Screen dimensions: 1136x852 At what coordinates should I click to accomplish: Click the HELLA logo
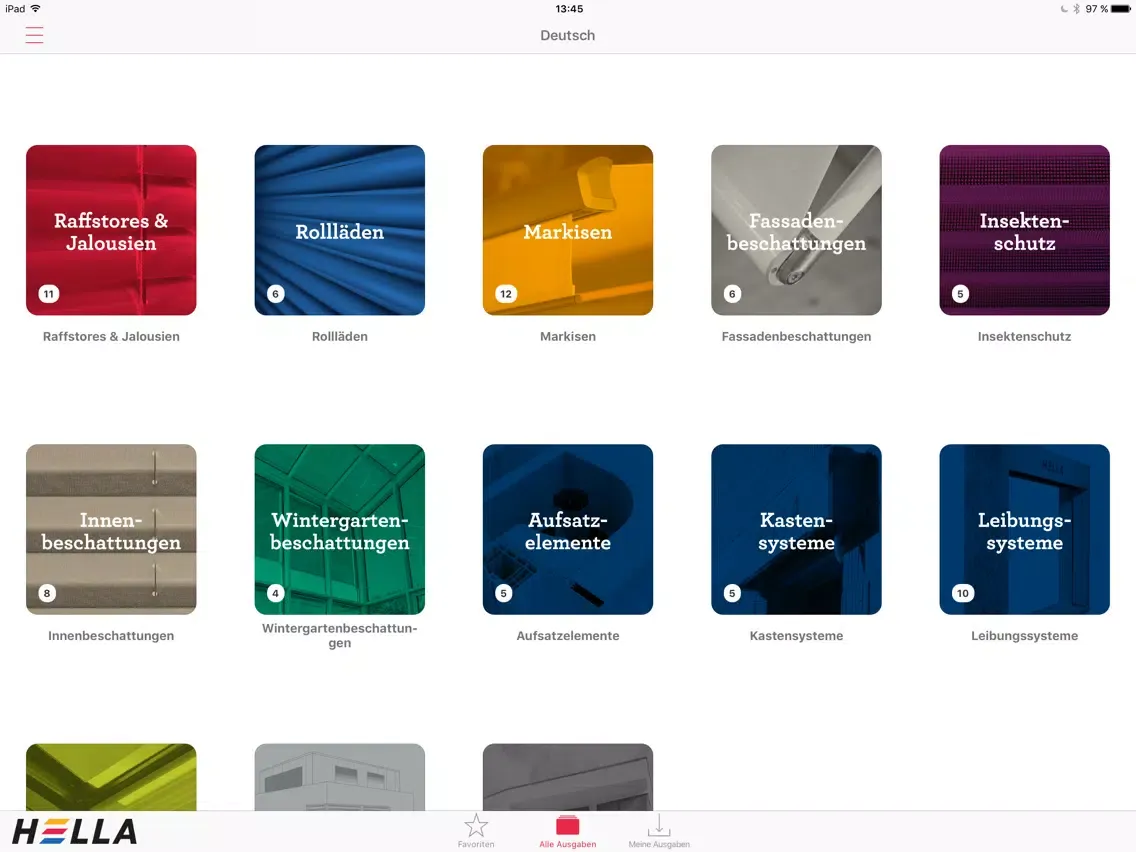click(x=75, y=831)
